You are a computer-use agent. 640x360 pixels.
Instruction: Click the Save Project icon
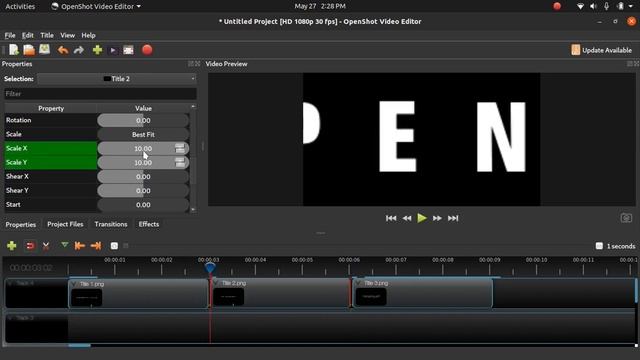point(44,50)
